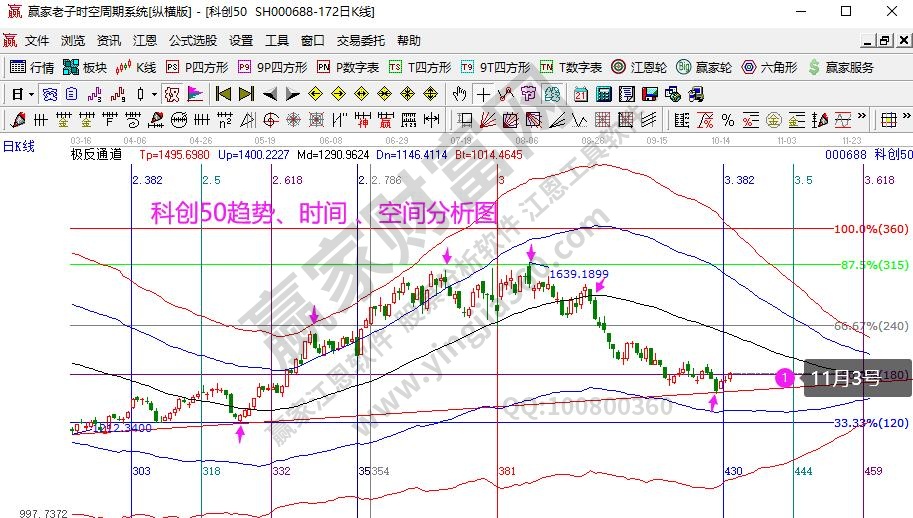Click the 000688 科创50 stock code label
913x518 pixels.
click(868, 154)
